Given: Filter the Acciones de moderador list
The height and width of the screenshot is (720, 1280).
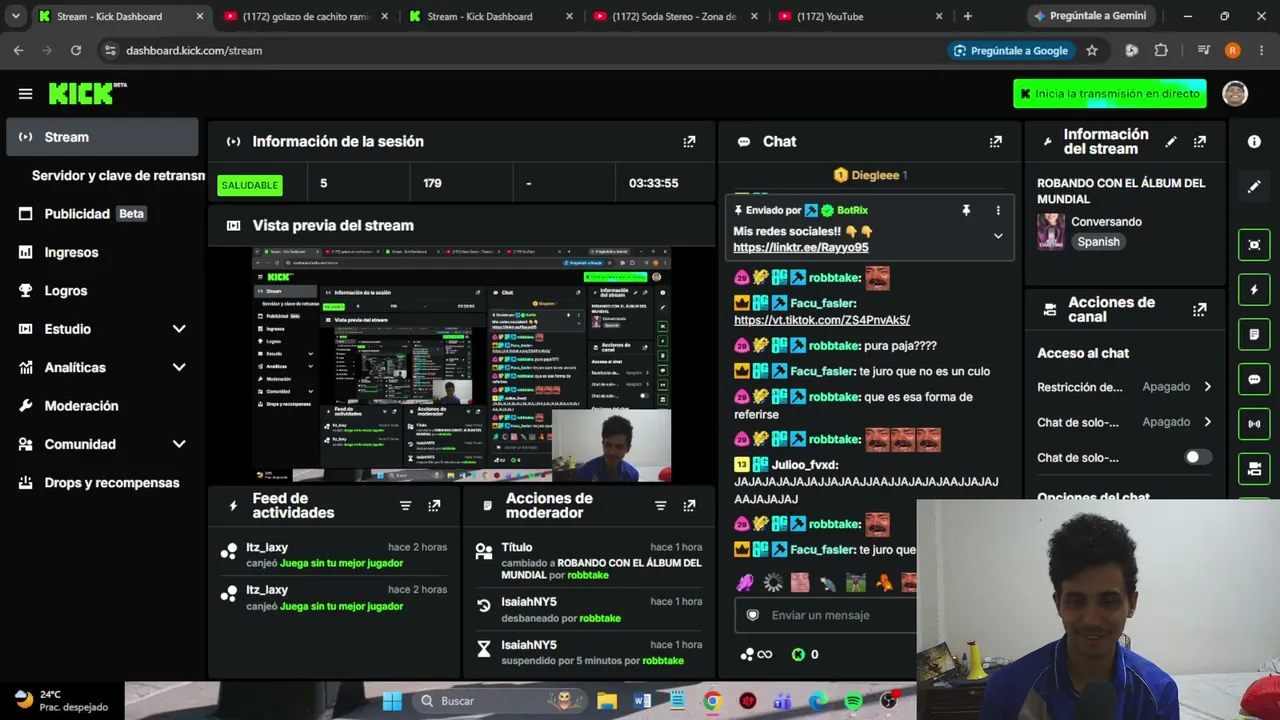Looking at the screenshot, I should pos(660,506).
